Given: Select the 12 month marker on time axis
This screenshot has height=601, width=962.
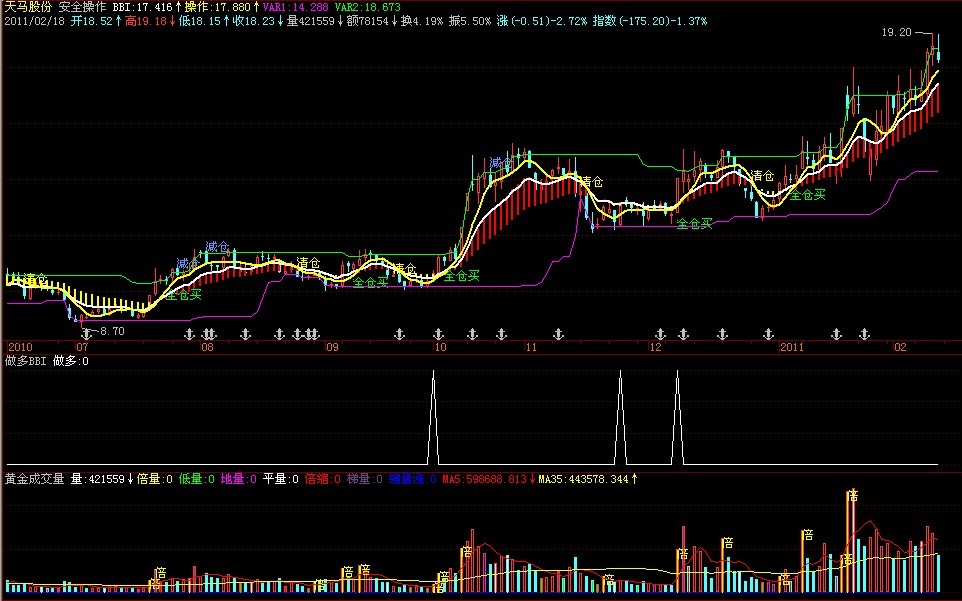Looking at the screenshot, I should click(655, 347).
